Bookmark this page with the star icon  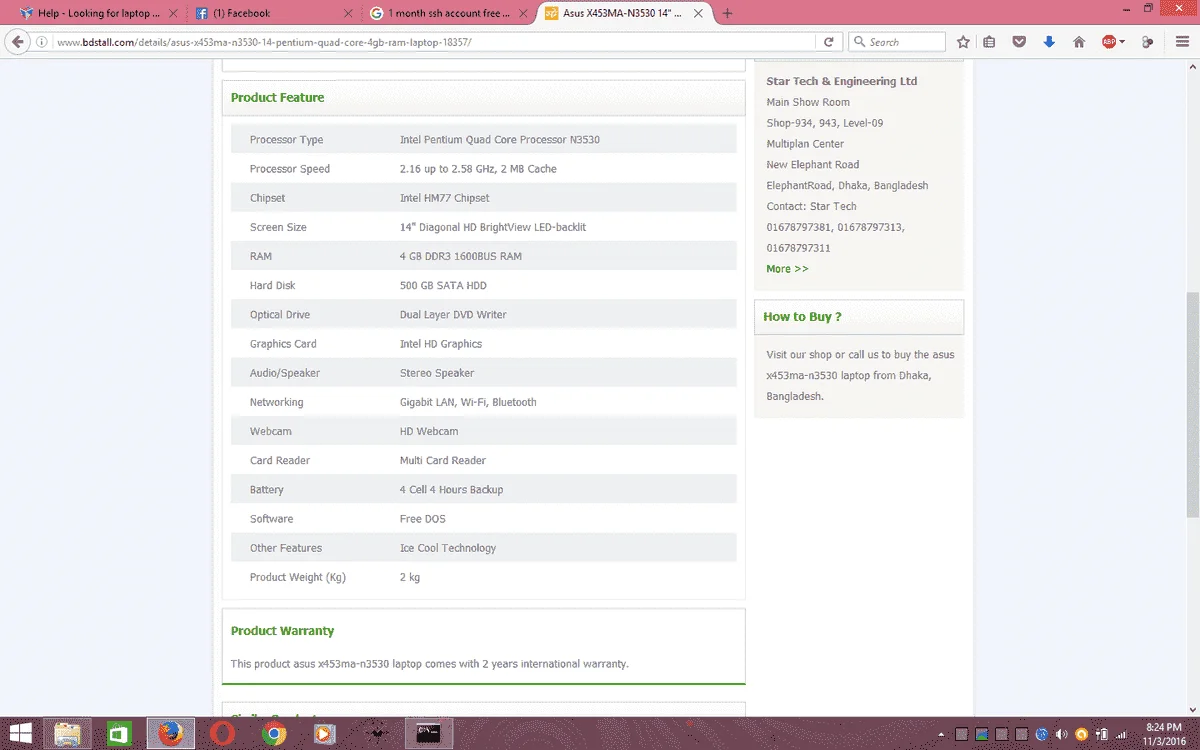pyautogui.click(x=963, y=42)
